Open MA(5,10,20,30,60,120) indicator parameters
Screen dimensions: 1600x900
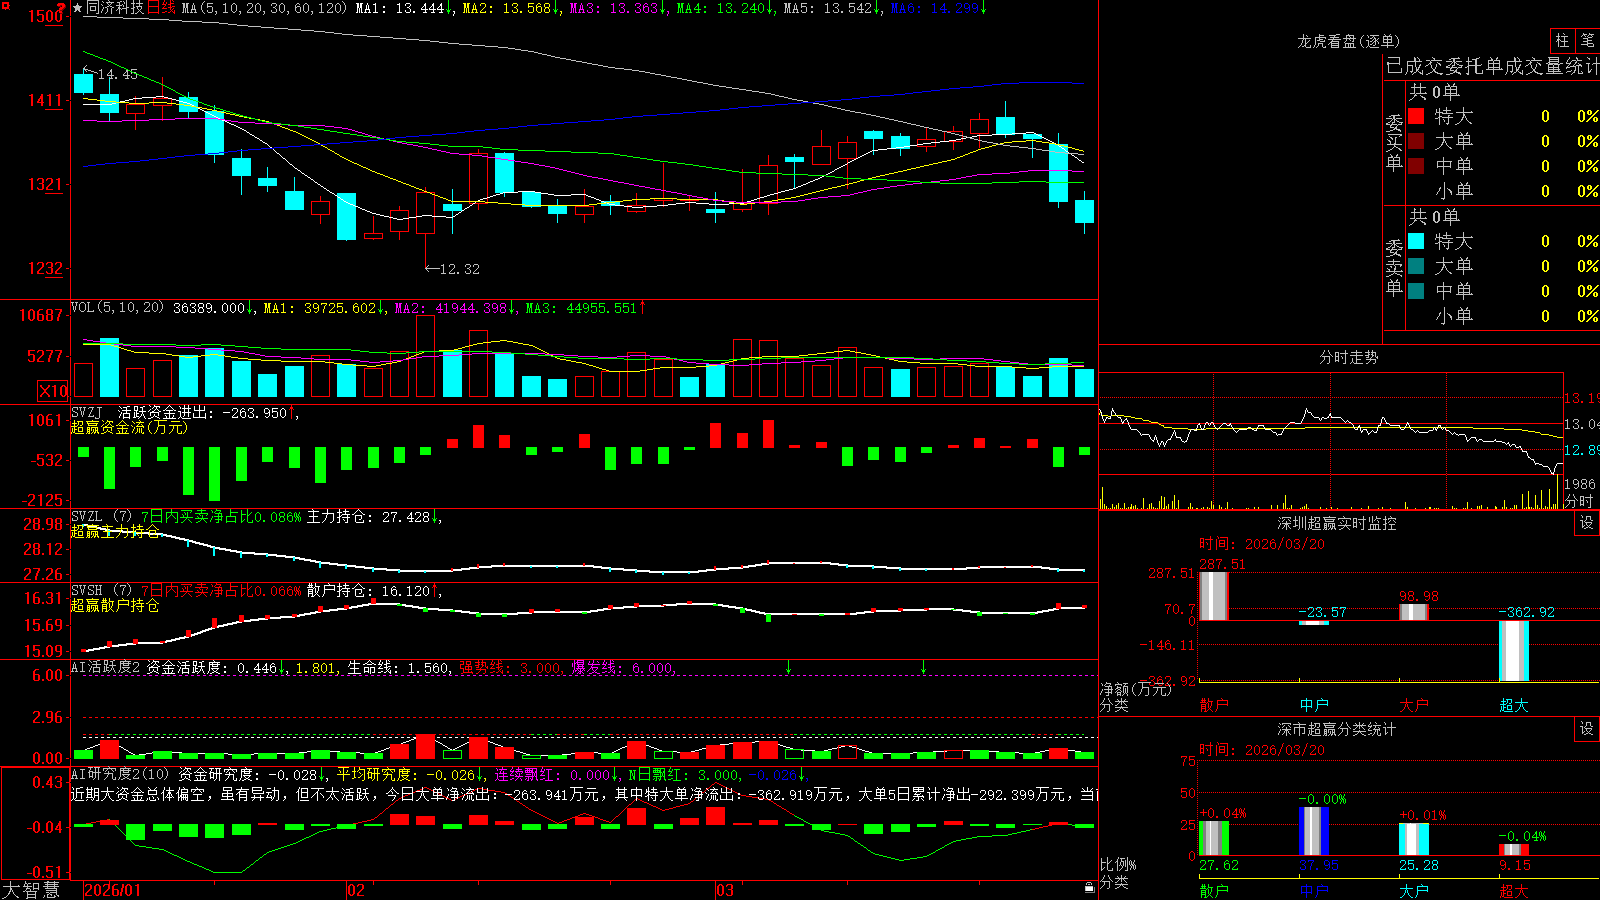(x=264, y=8)
